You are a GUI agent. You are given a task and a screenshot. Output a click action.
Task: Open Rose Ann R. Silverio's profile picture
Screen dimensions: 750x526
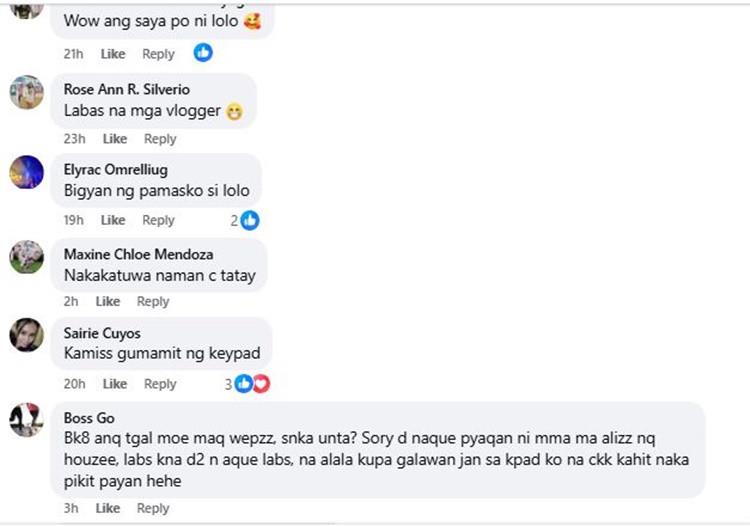(x=27, y=93)
